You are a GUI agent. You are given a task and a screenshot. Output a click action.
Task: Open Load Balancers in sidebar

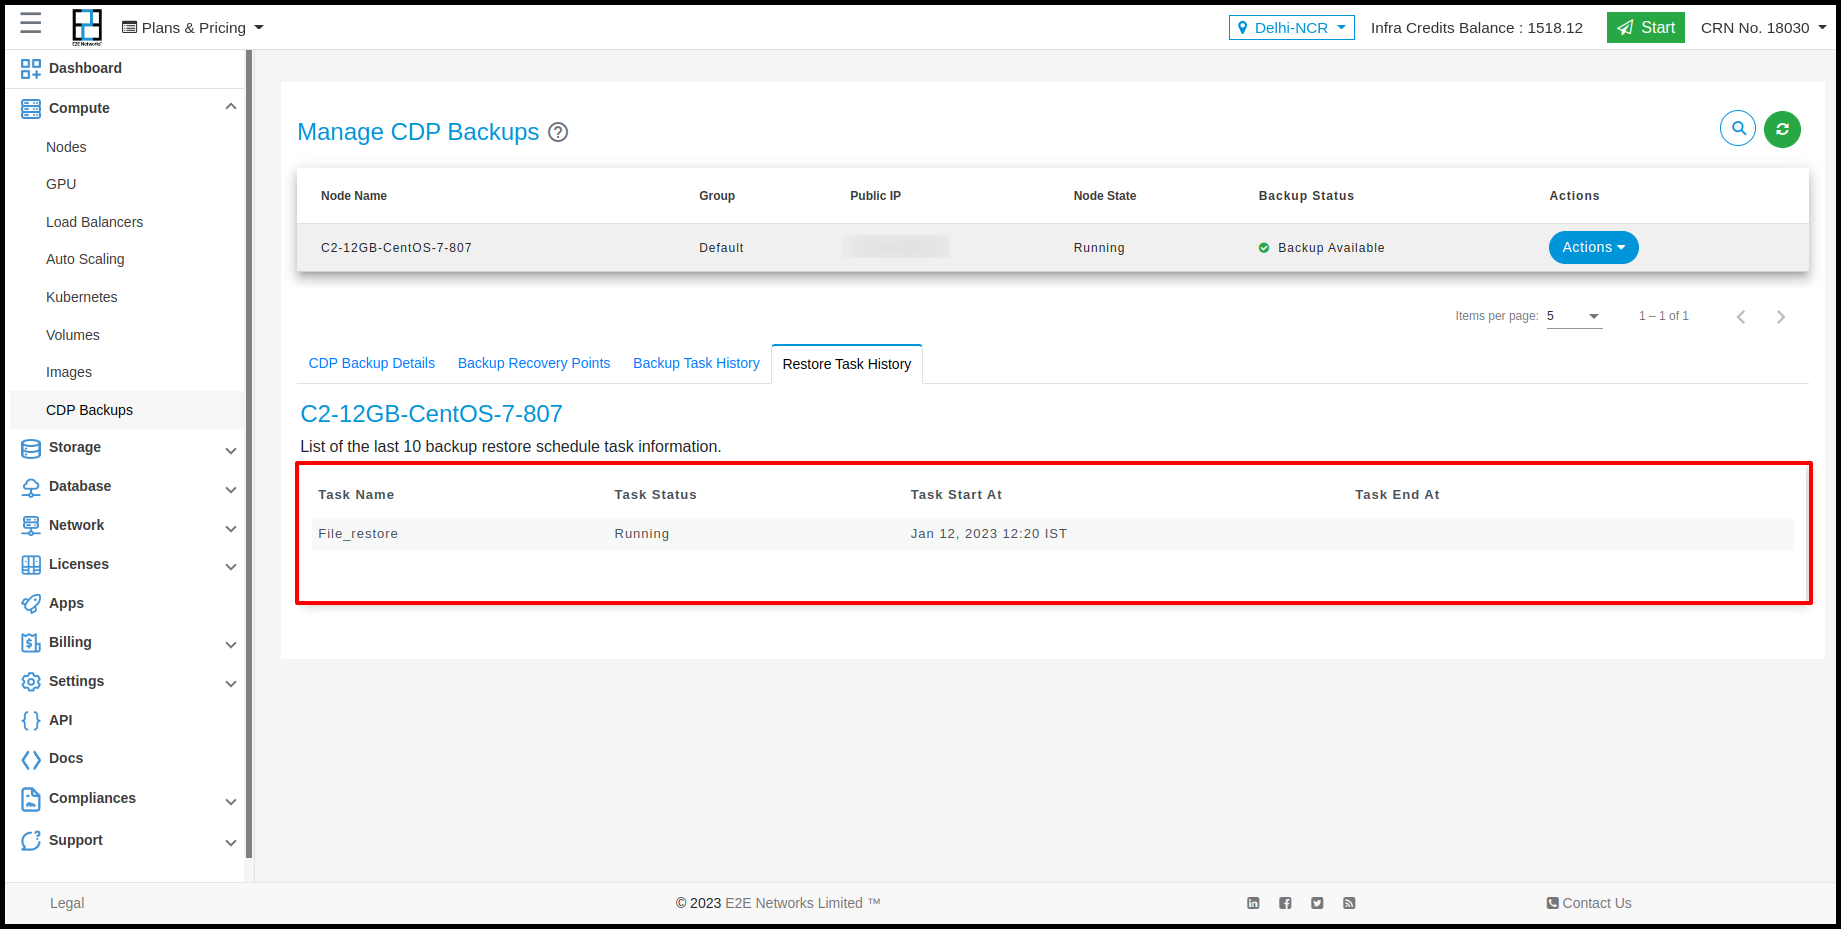pyautogui.click(x=94, y=222)
